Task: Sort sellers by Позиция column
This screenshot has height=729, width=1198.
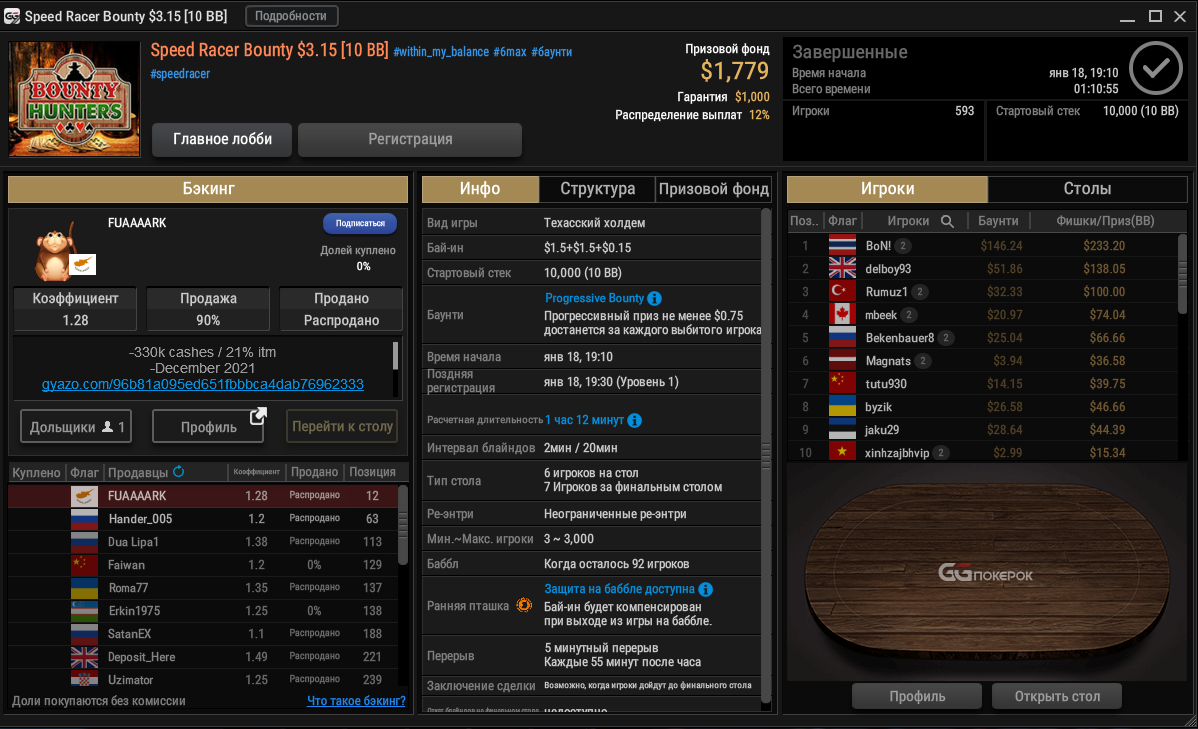Action: (373, 472)
